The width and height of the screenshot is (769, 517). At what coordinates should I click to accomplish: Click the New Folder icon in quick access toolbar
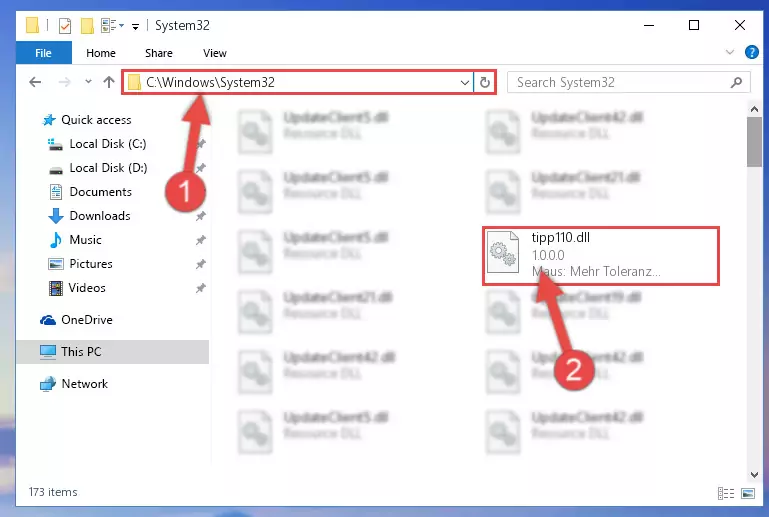tap(87, 26)
